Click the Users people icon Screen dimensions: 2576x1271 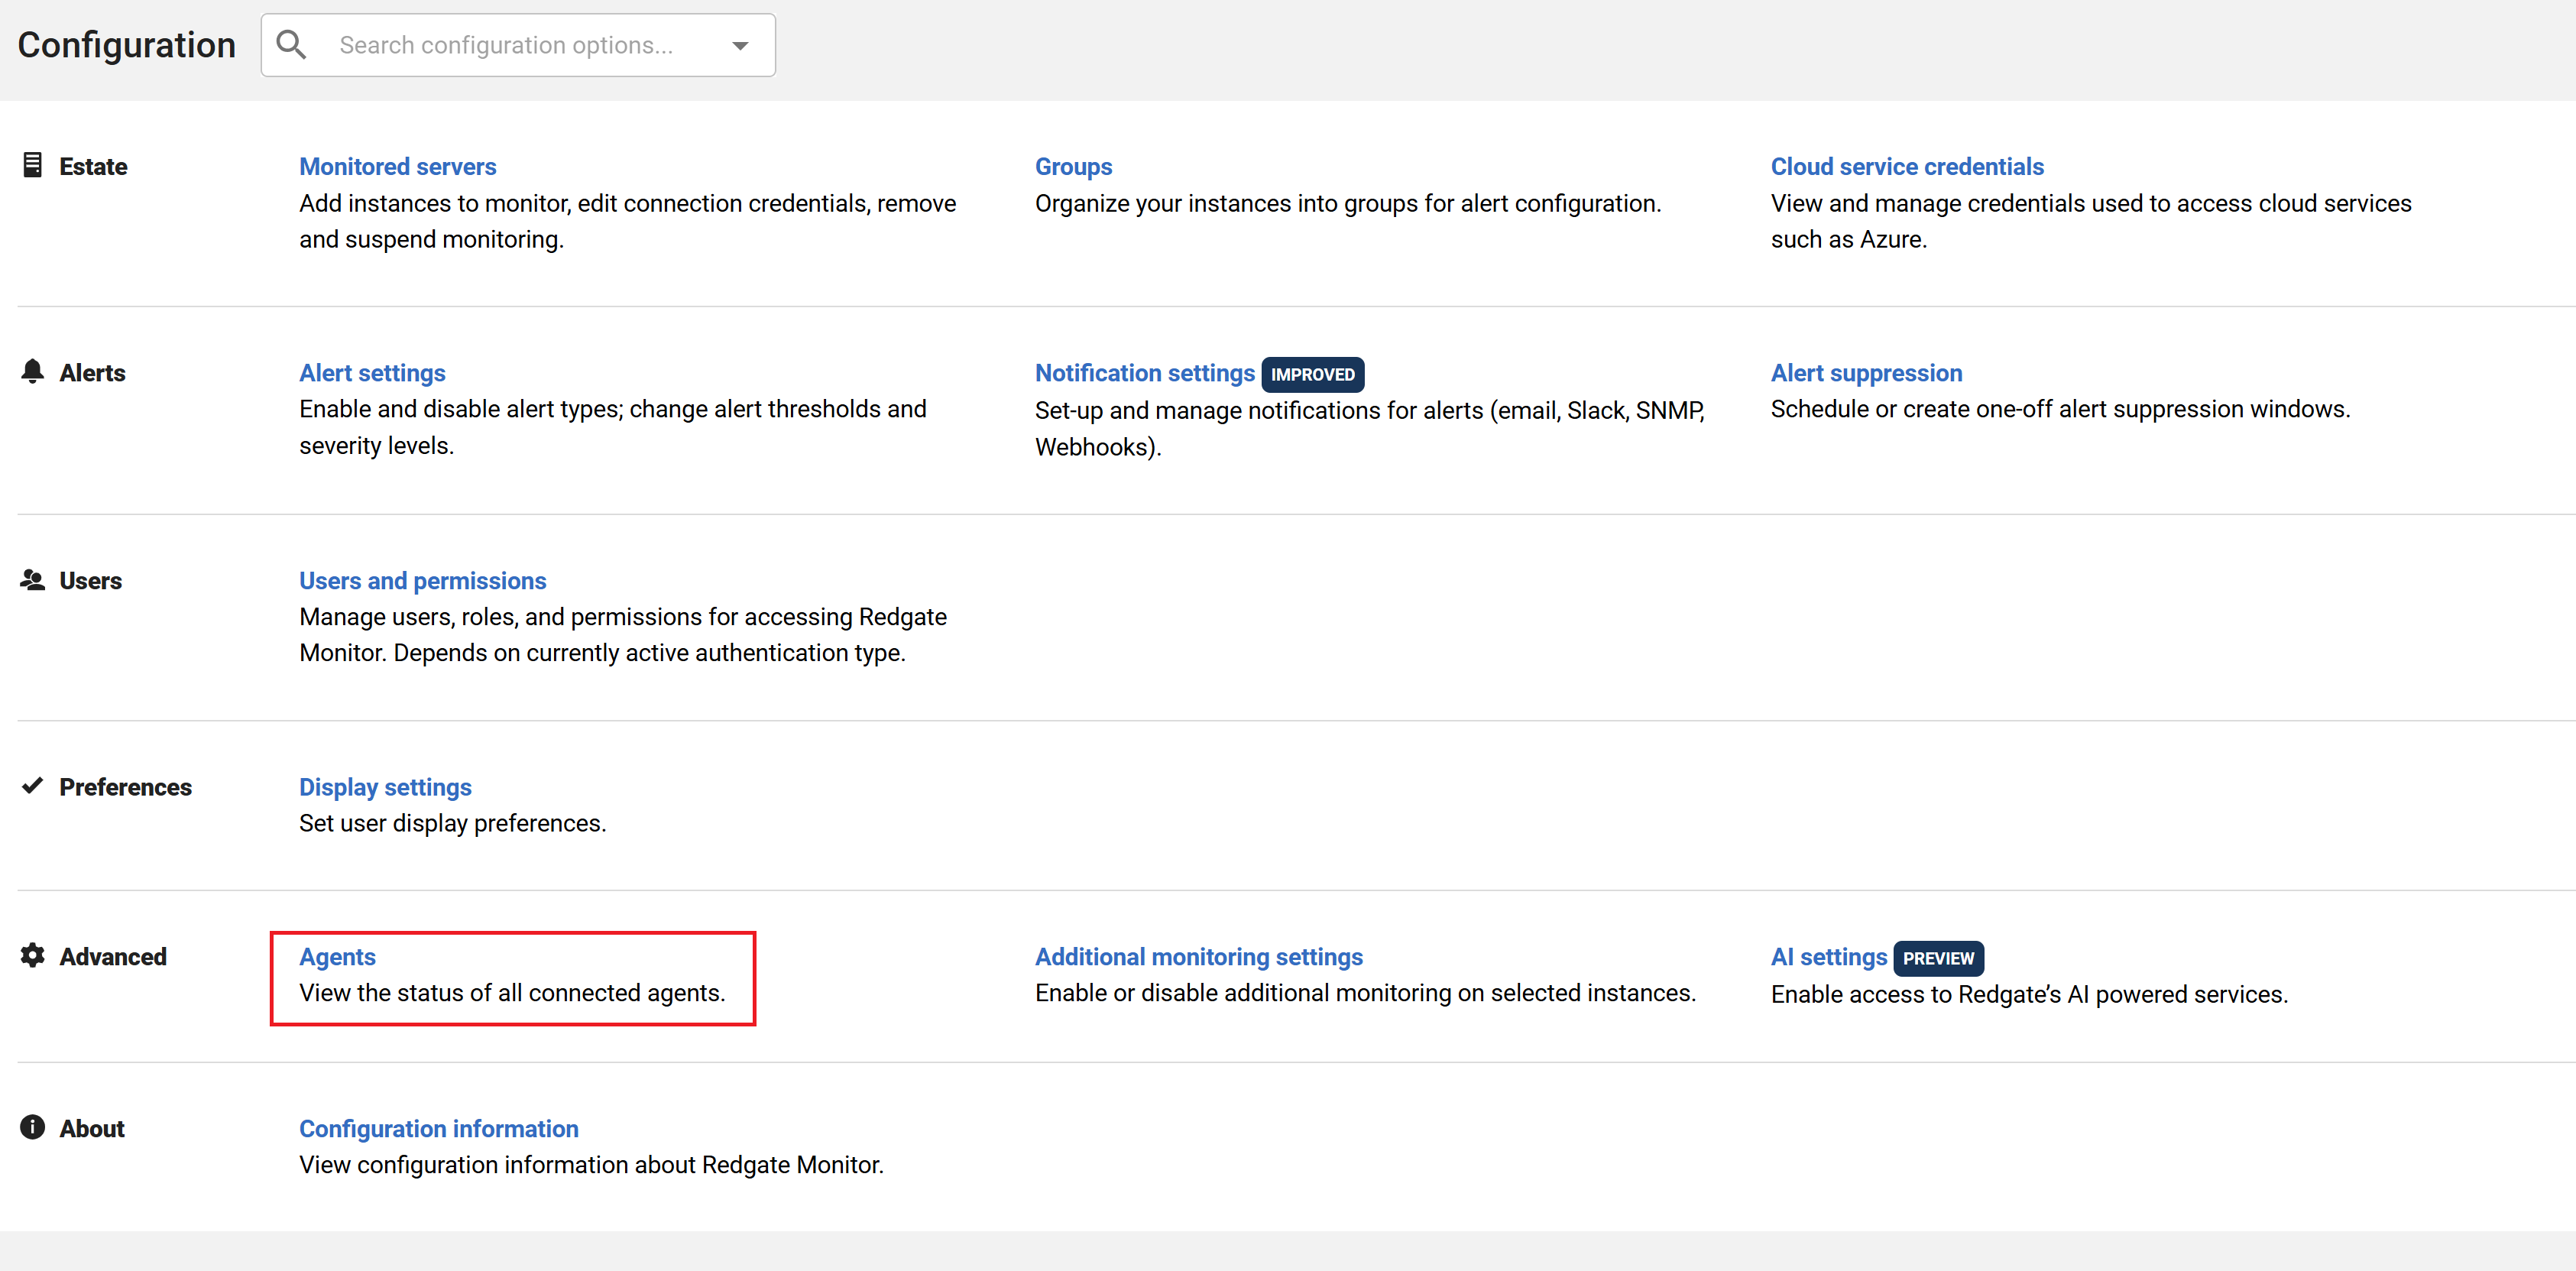click(x=32, y=580)
